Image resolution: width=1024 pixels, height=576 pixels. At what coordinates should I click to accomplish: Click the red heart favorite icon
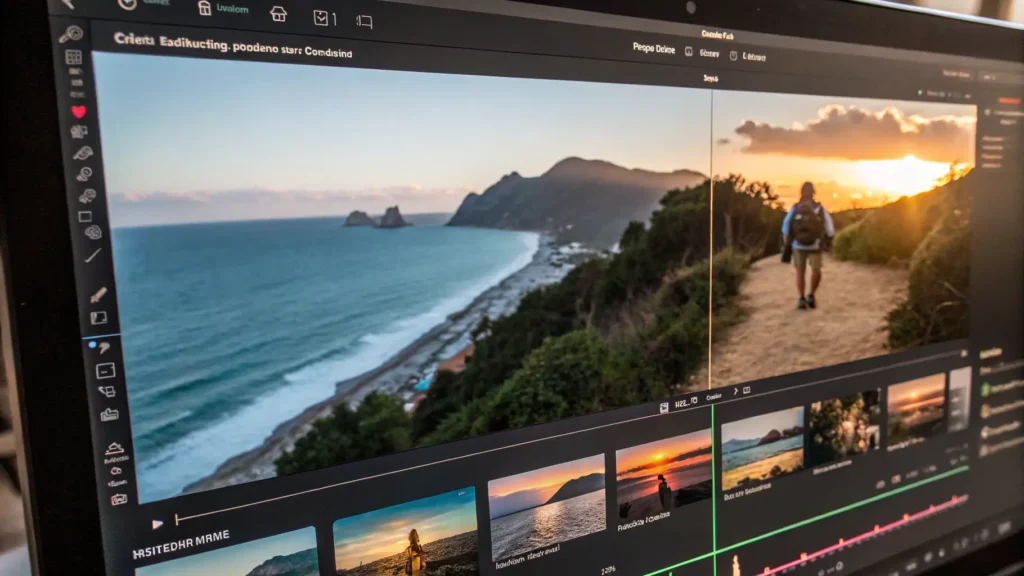click(x=78, y=112)
